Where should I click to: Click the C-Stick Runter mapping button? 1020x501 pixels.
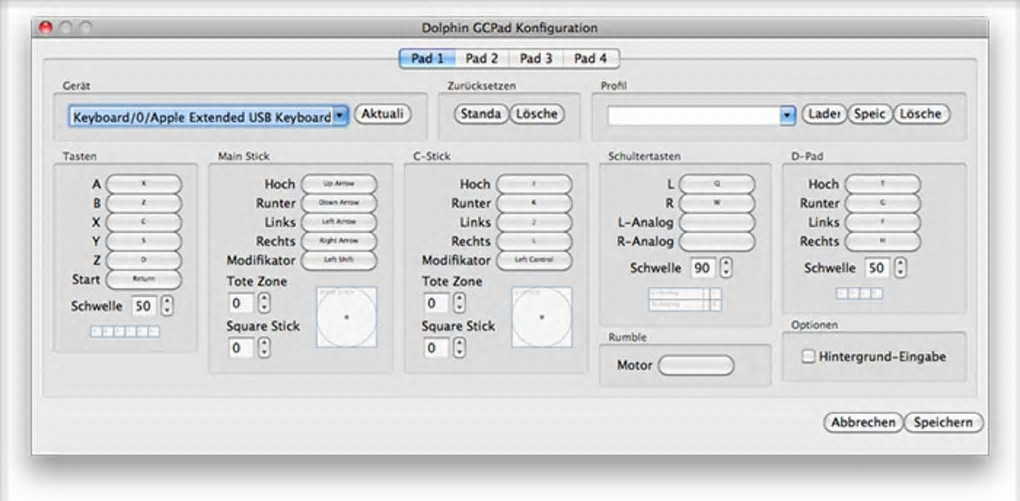534,203
